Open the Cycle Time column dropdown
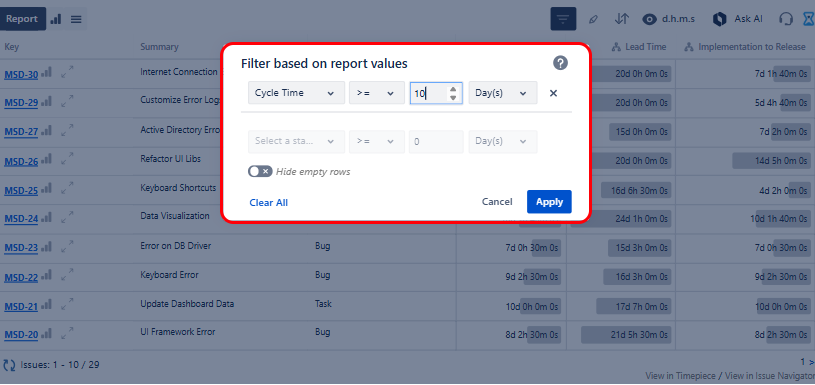The width and height of the screenshot is (815, 385). point(296,93)
